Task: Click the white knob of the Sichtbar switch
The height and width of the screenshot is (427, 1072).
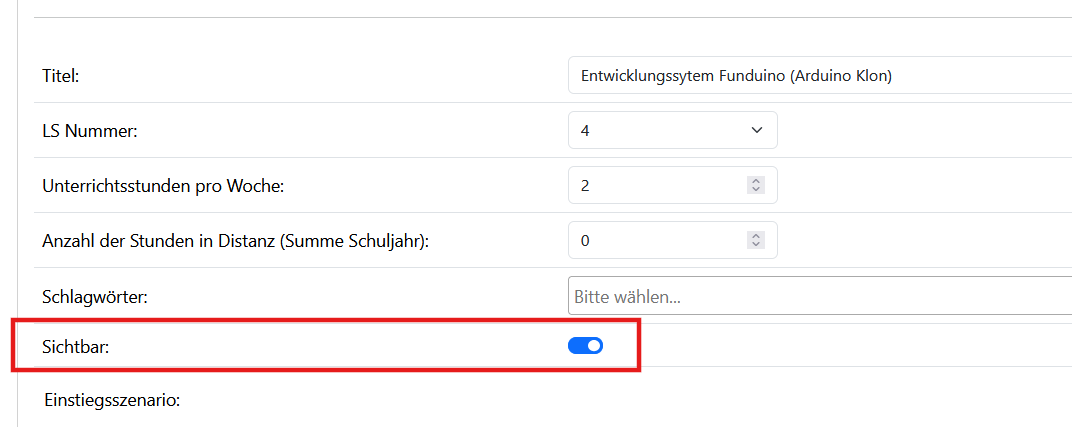Action: pos(594,346)
